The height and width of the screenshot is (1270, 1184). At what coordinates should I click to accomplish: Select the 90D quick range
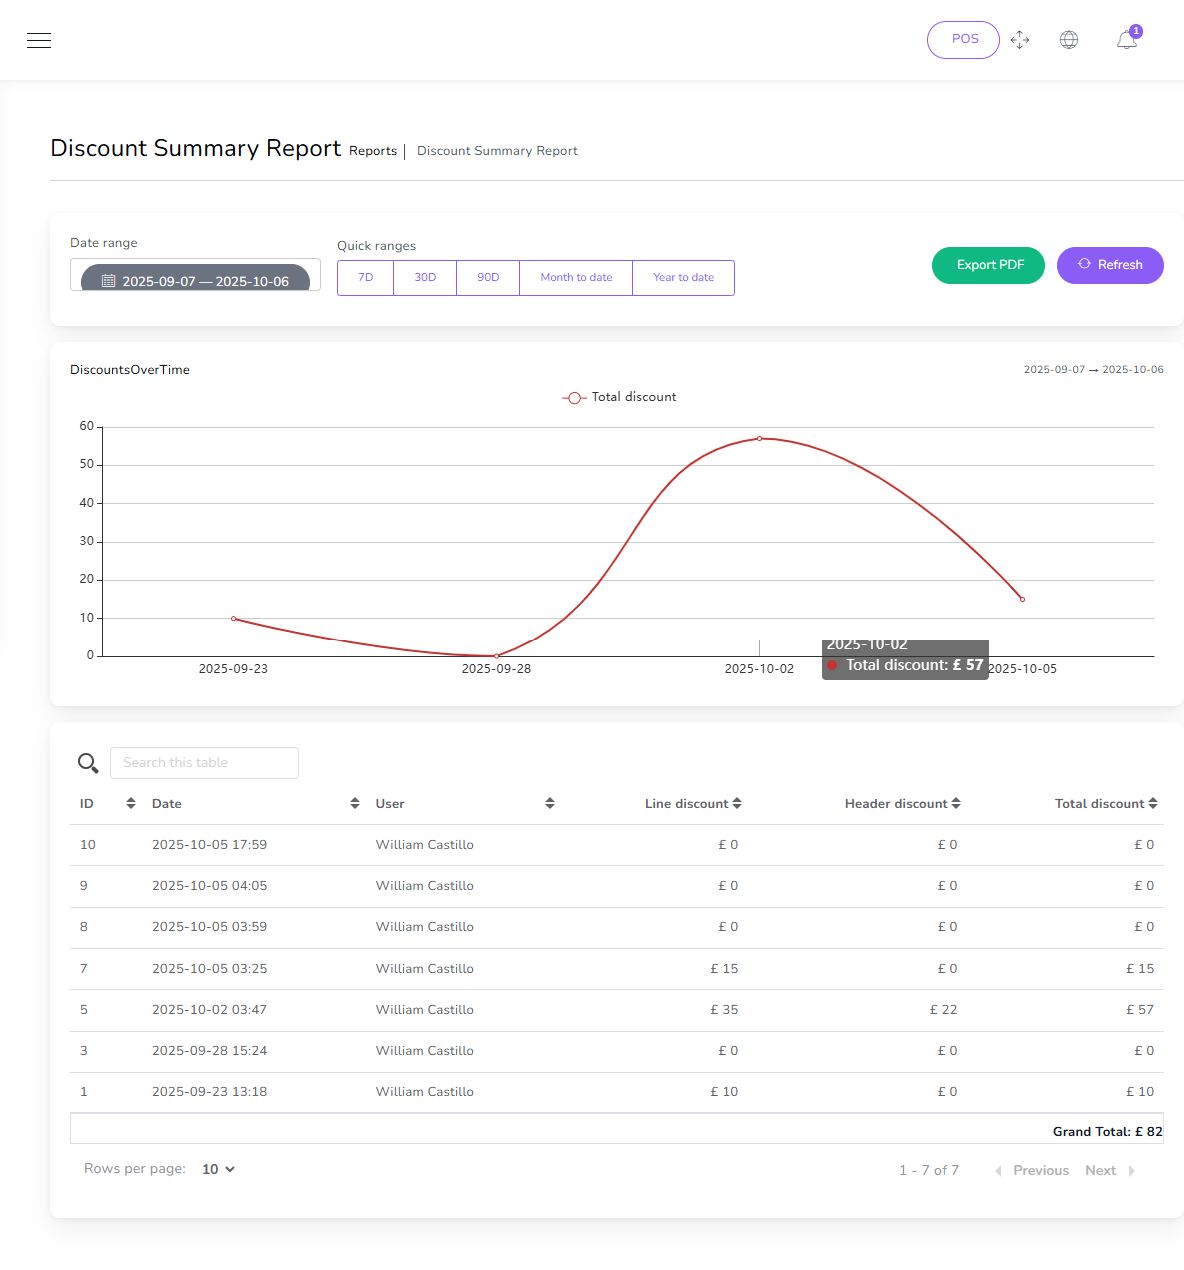pyautogui.click(x=488, y=278)
